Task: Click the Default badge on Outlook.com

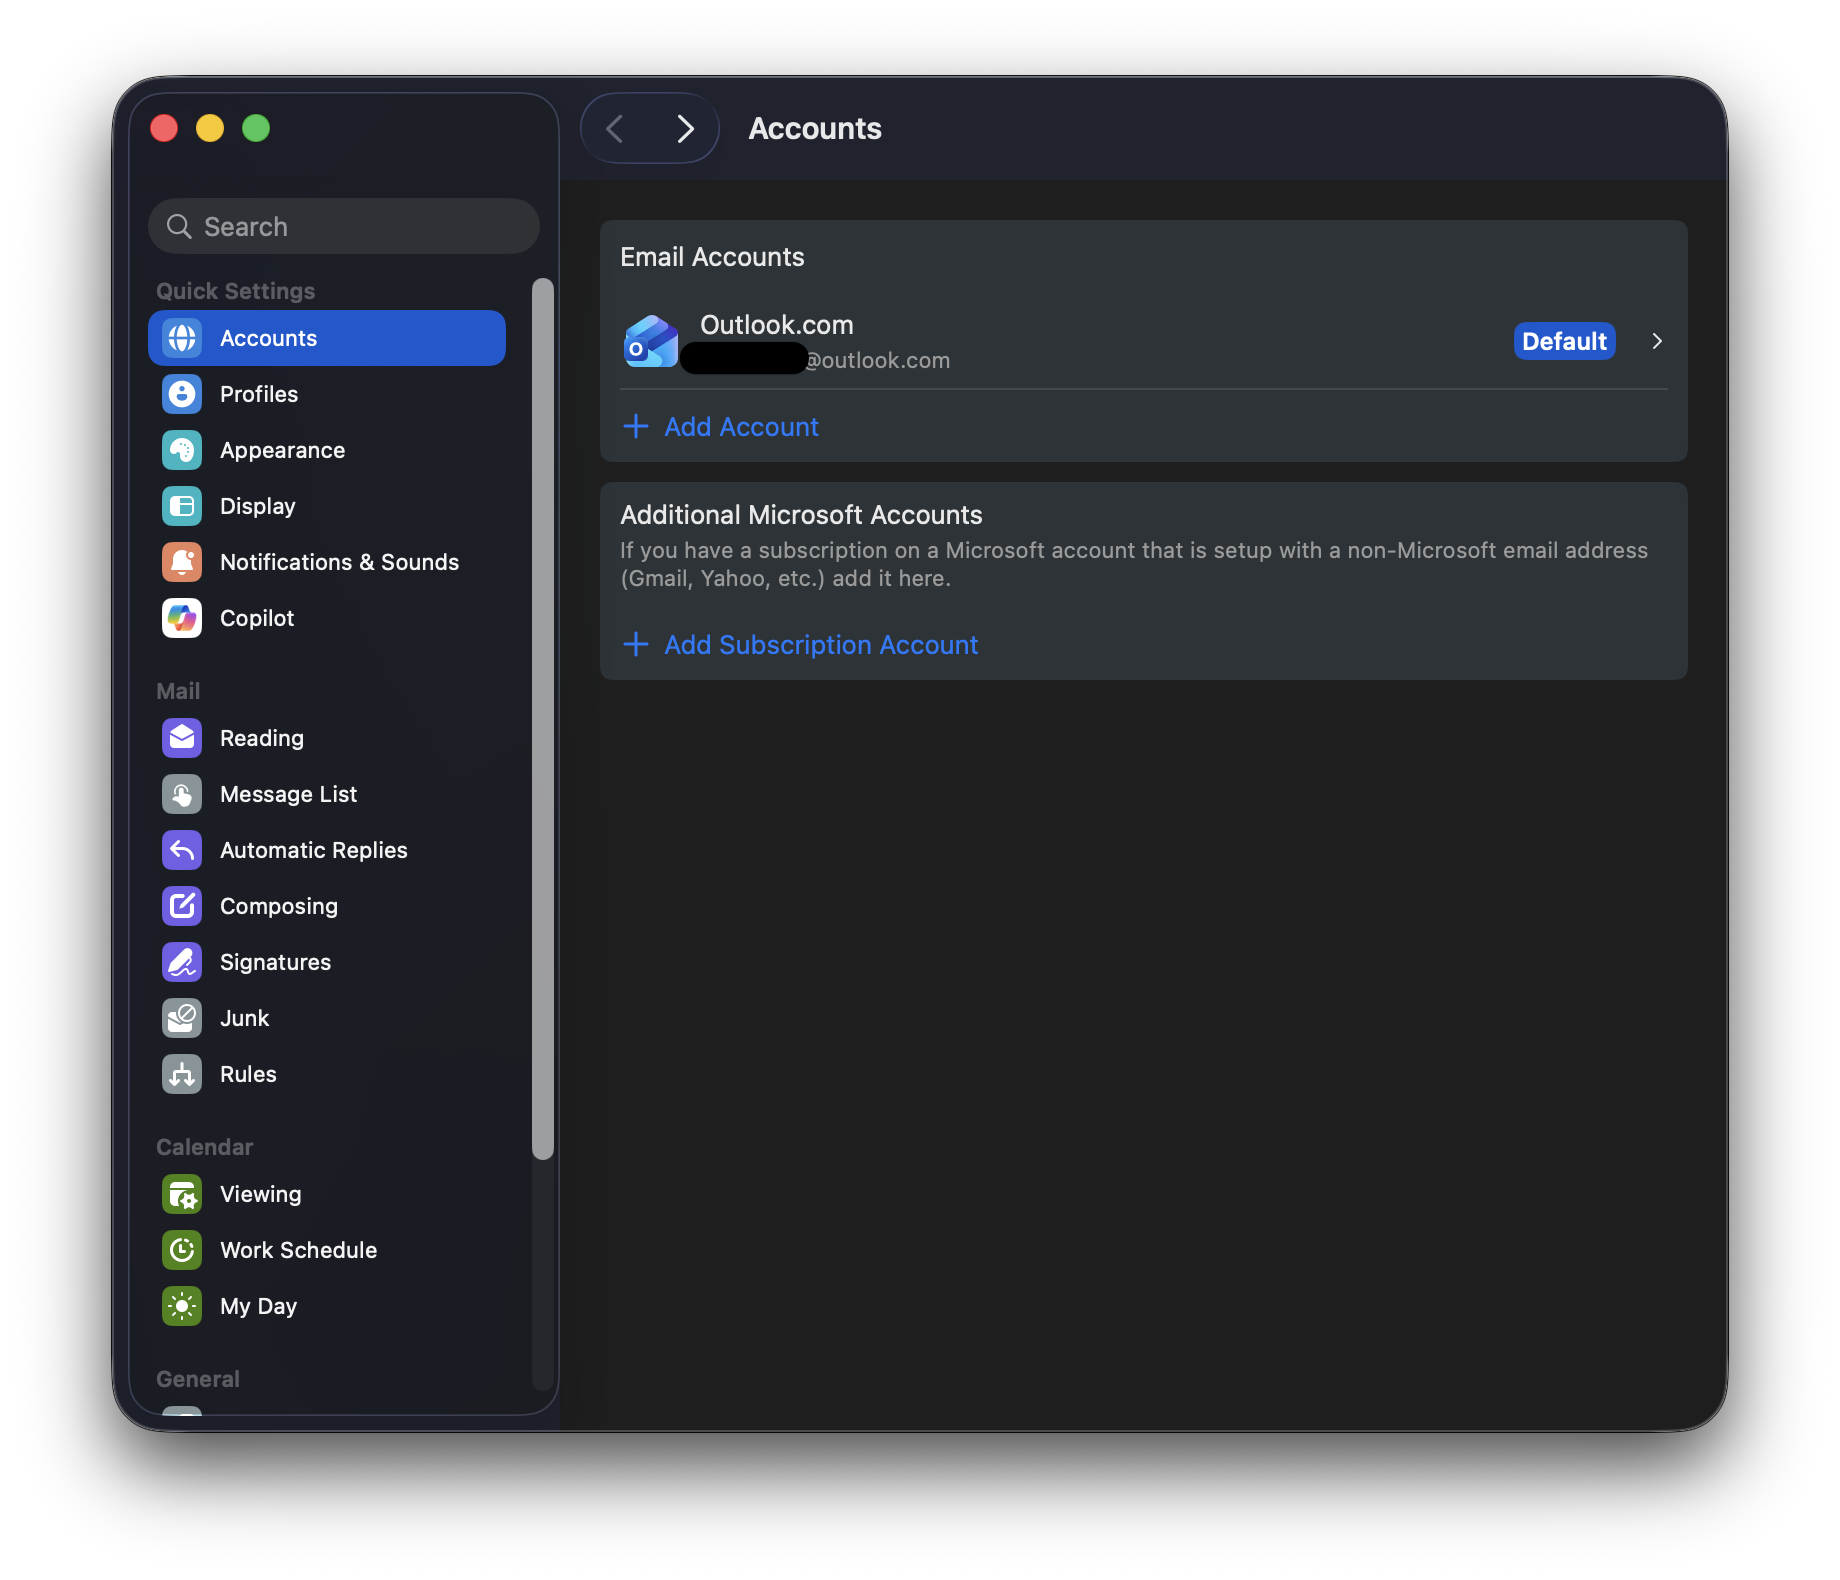Action: click(1564, 341)
